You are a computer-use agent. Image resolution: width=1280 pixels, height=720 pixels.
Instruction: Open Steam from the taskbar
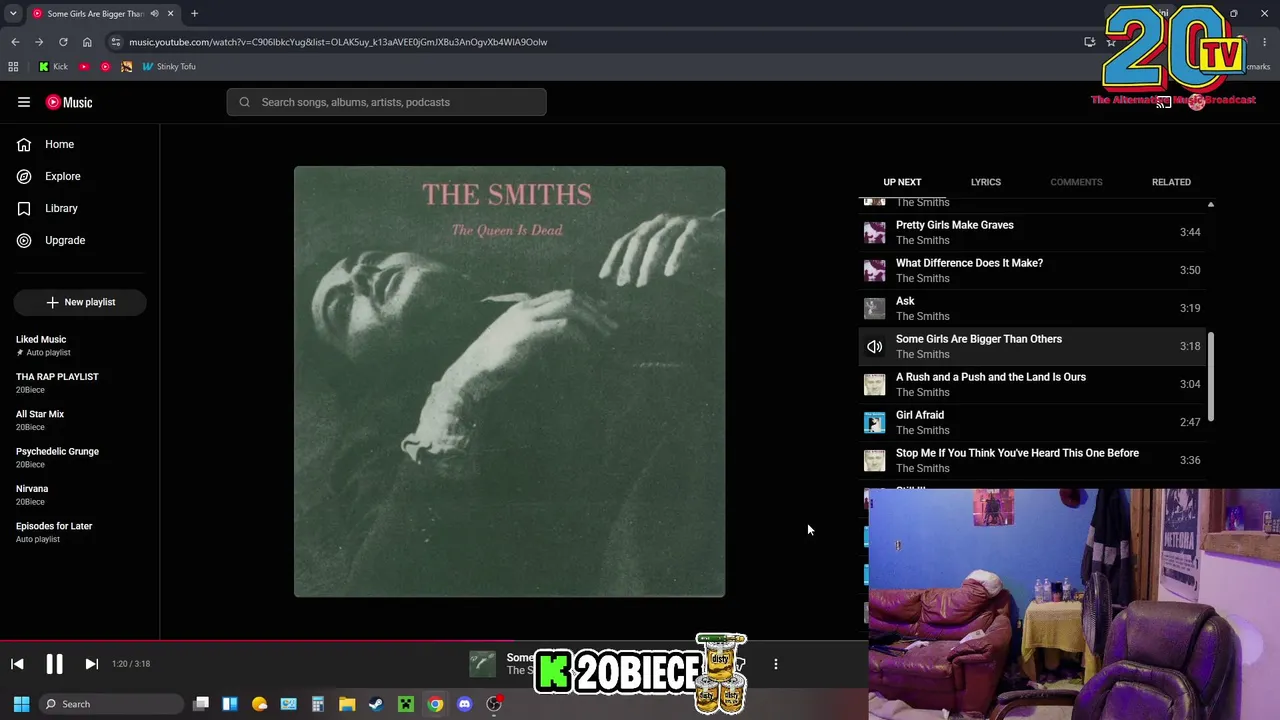tap(376, 704)
